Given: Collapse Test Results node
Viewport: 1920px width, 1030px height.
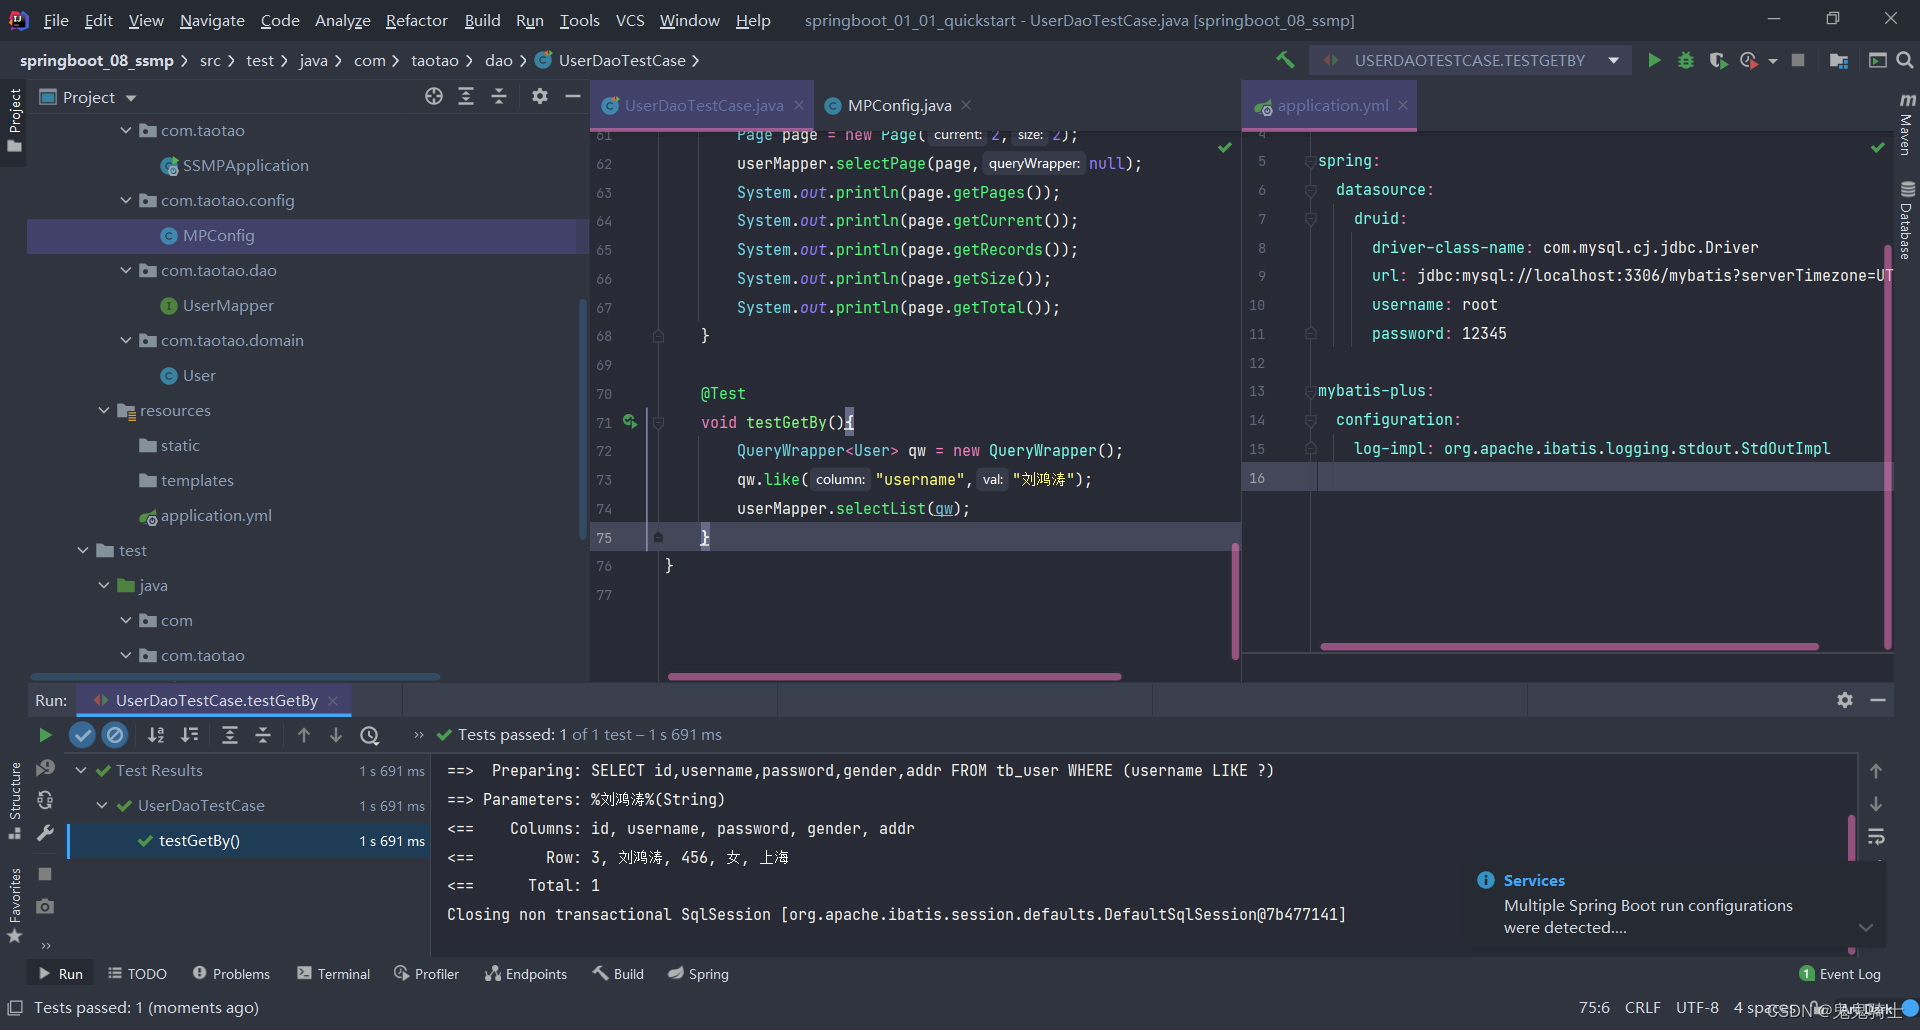Looking at the screenshot, I should pyautogui.click(x=81, y=770).
